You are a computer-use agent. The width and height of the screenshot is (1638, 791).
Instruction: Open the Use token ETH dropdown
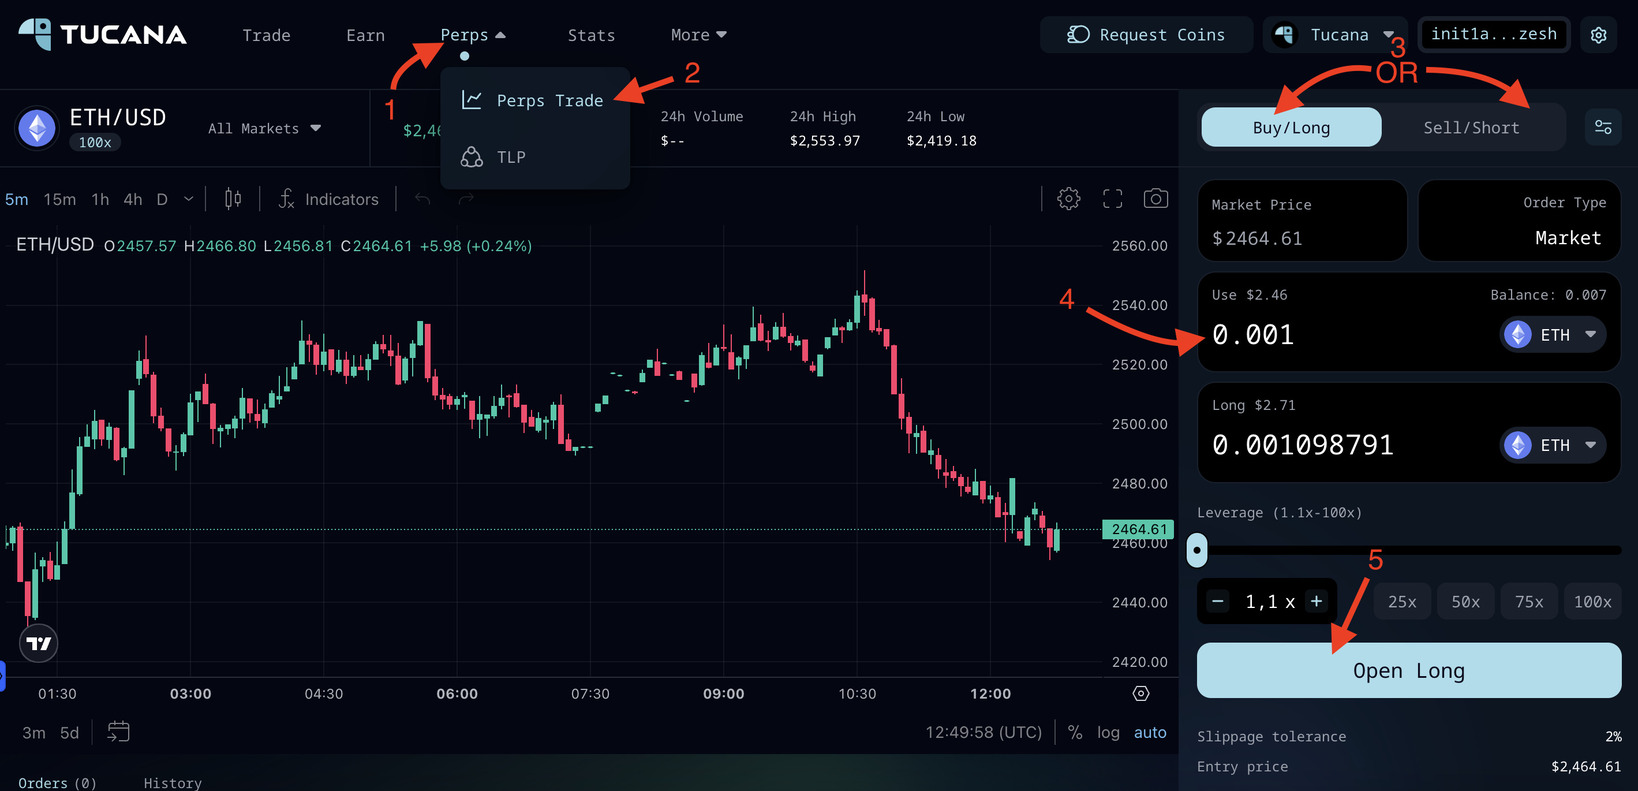coord(1553,334)
